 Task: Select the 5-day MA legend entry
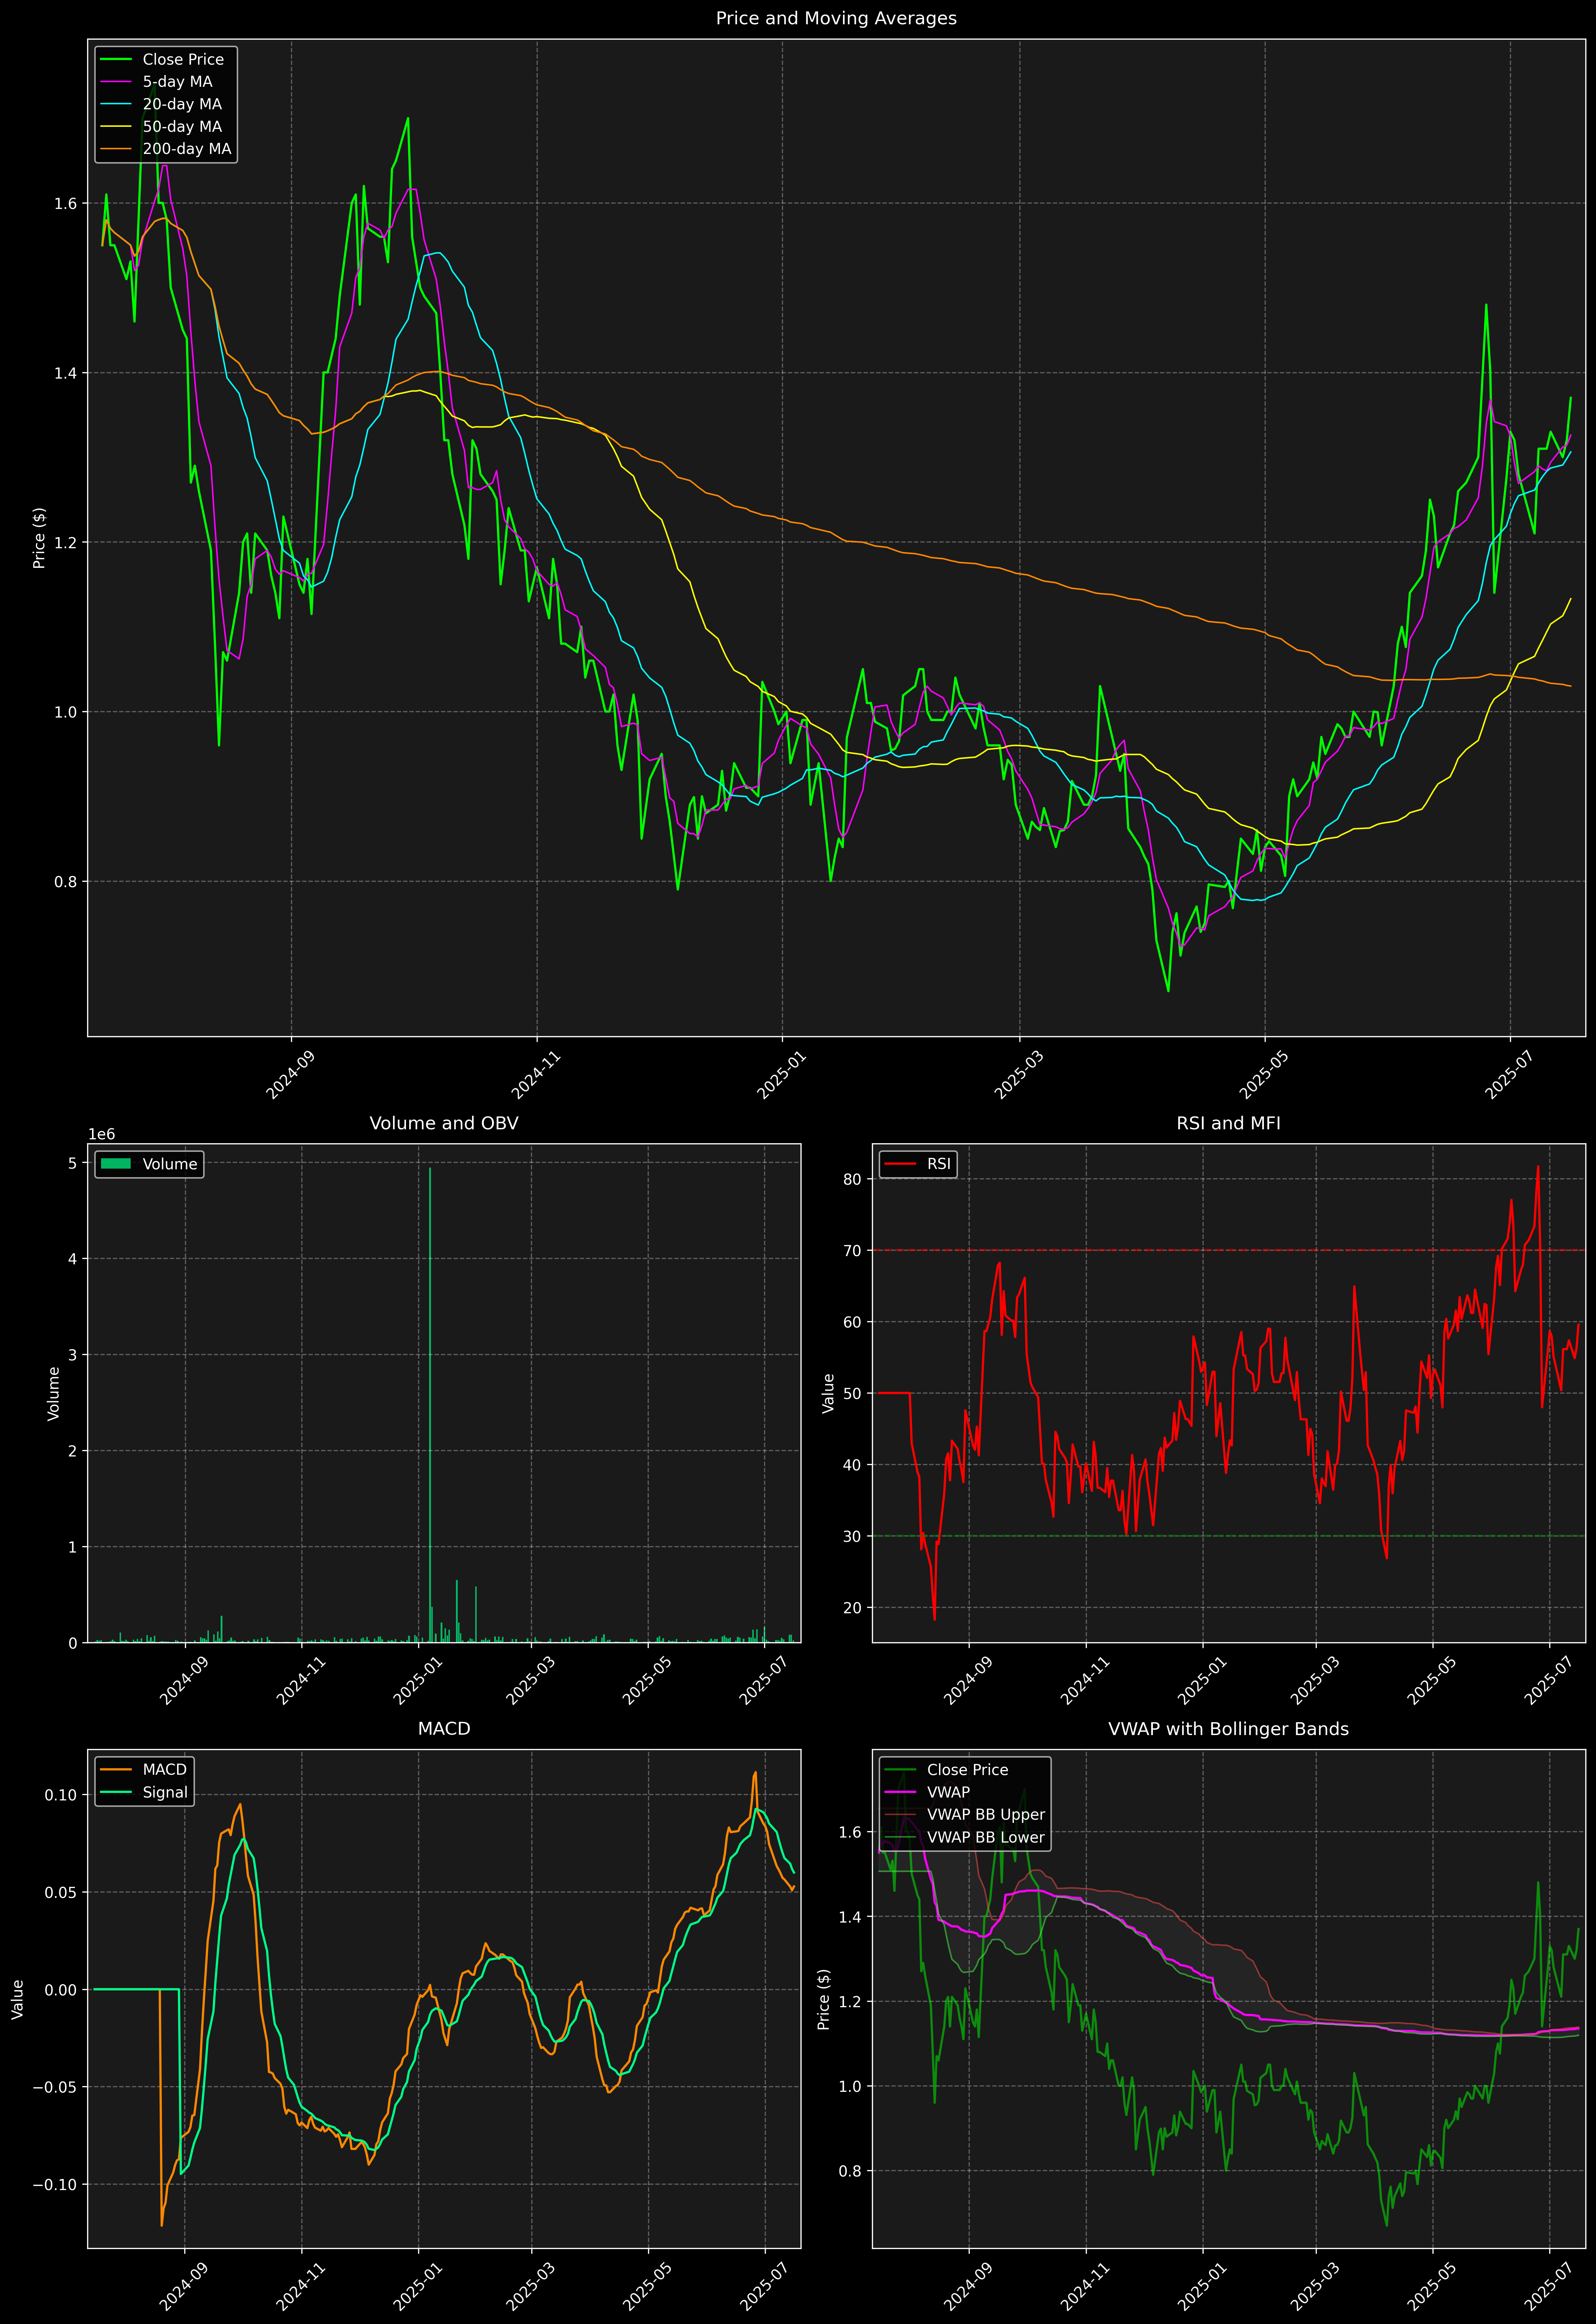pos(166,82)
